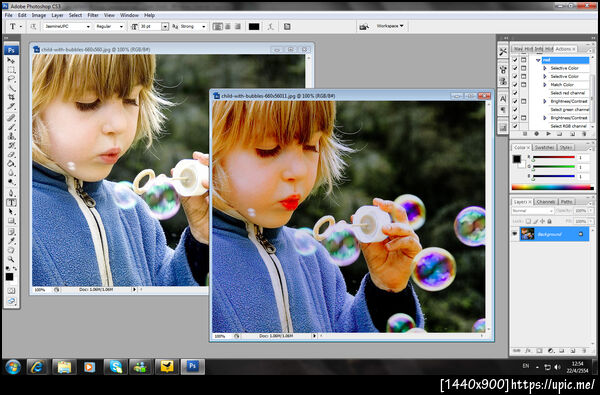Create new action icon in Actions panel
The height and width of the screenshot is (395, 600).
pos(572,134)
